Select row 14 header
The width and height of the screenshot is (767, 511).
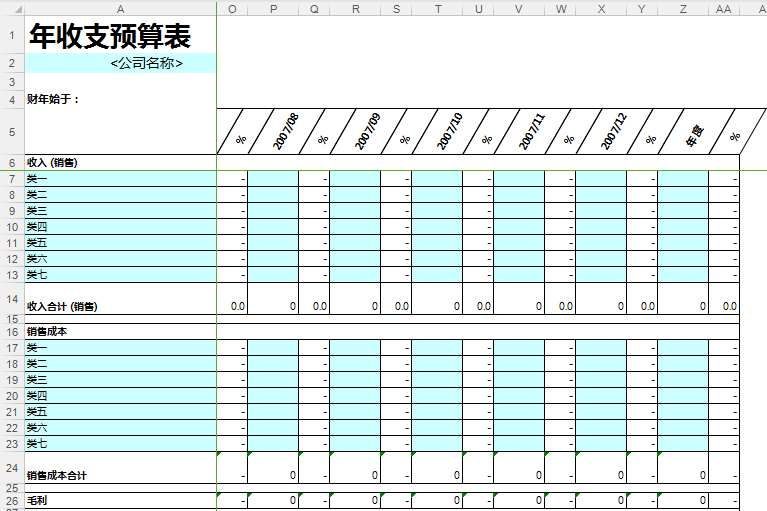pos(11,299)
